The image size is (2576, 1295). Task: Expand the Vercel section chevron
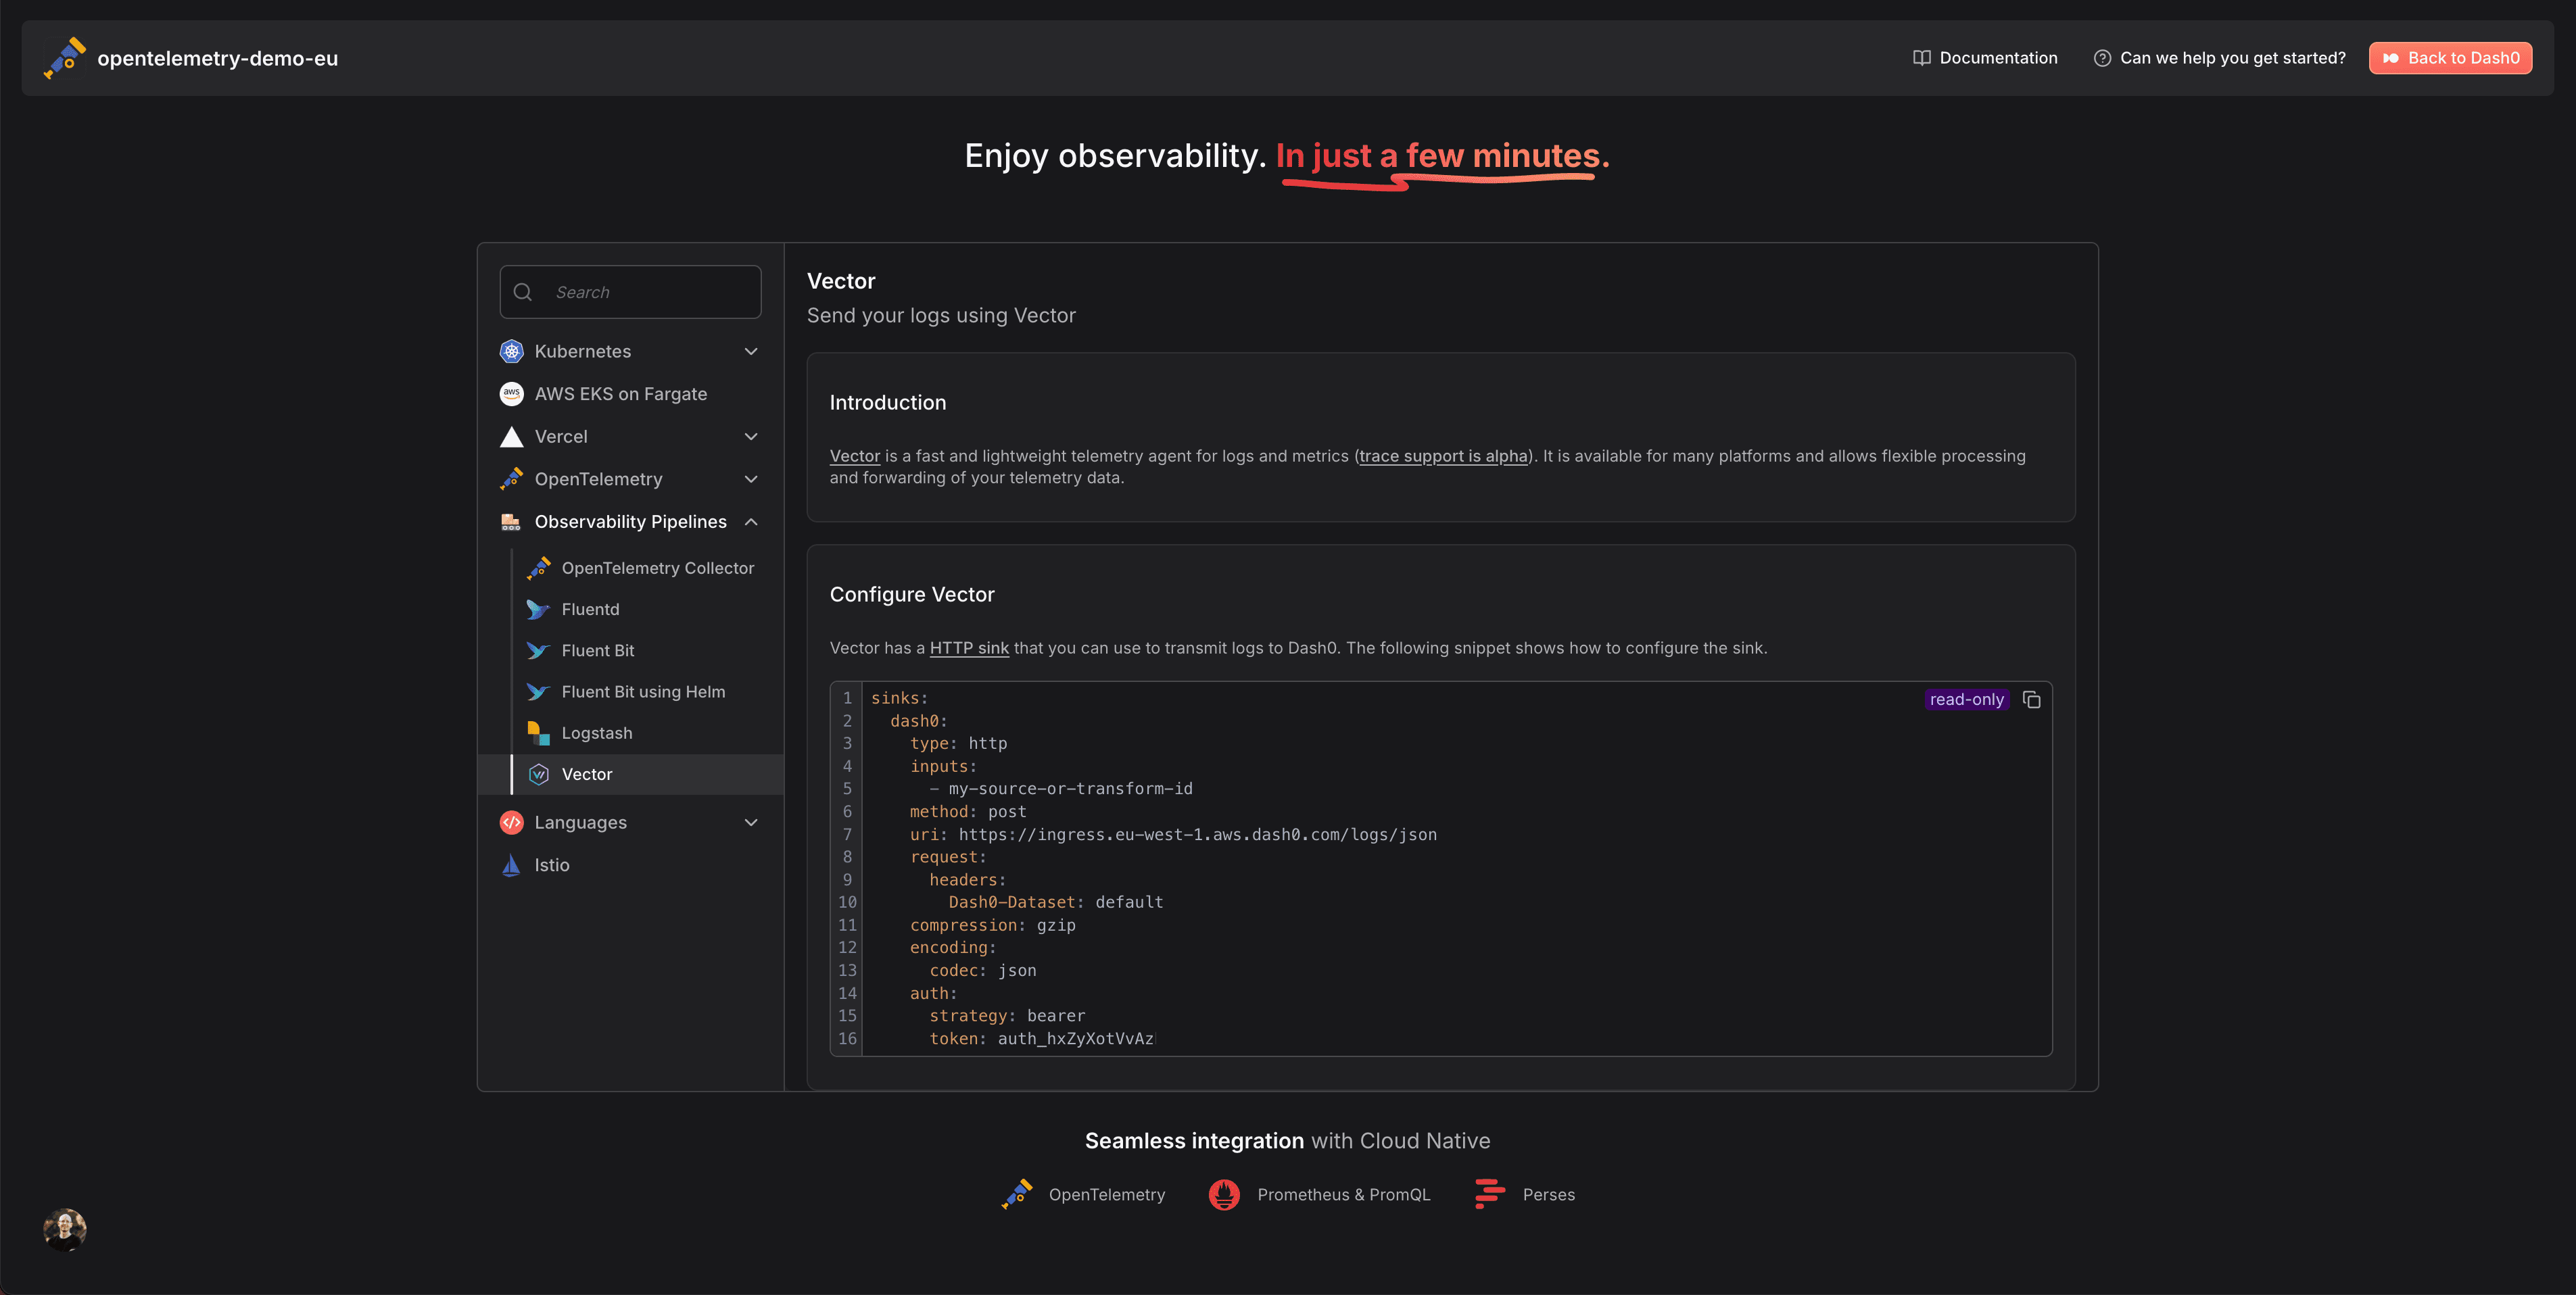tap(751, 436)
